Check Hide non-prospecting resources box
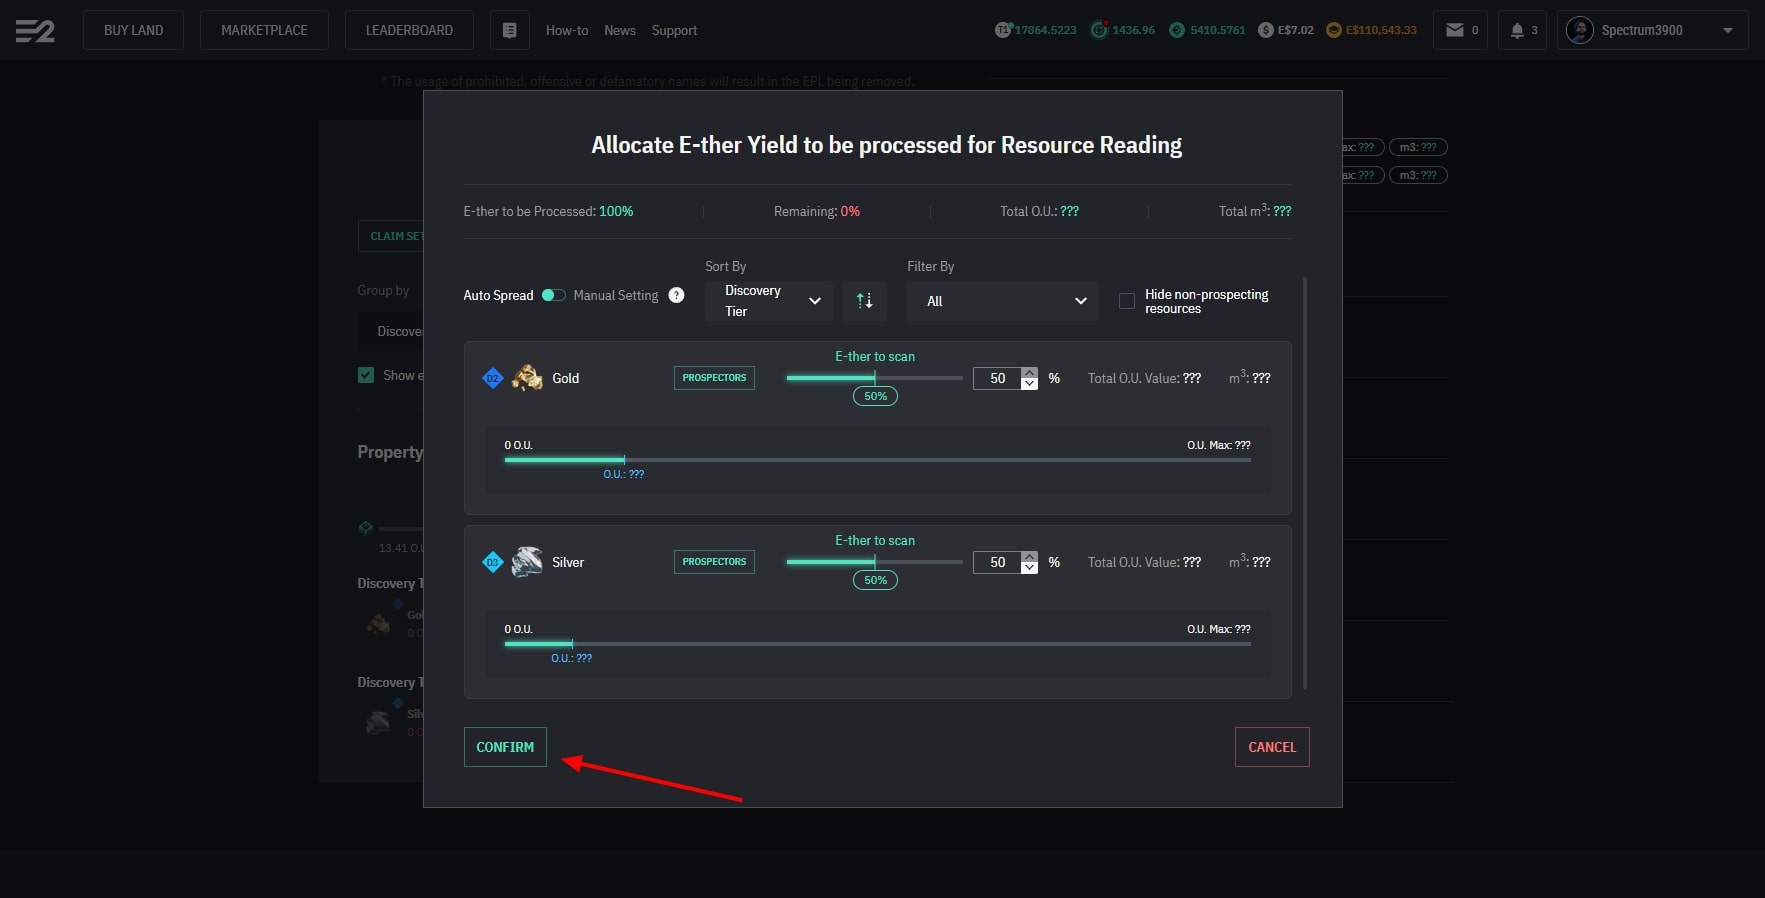 click(x=1127, y=301)
